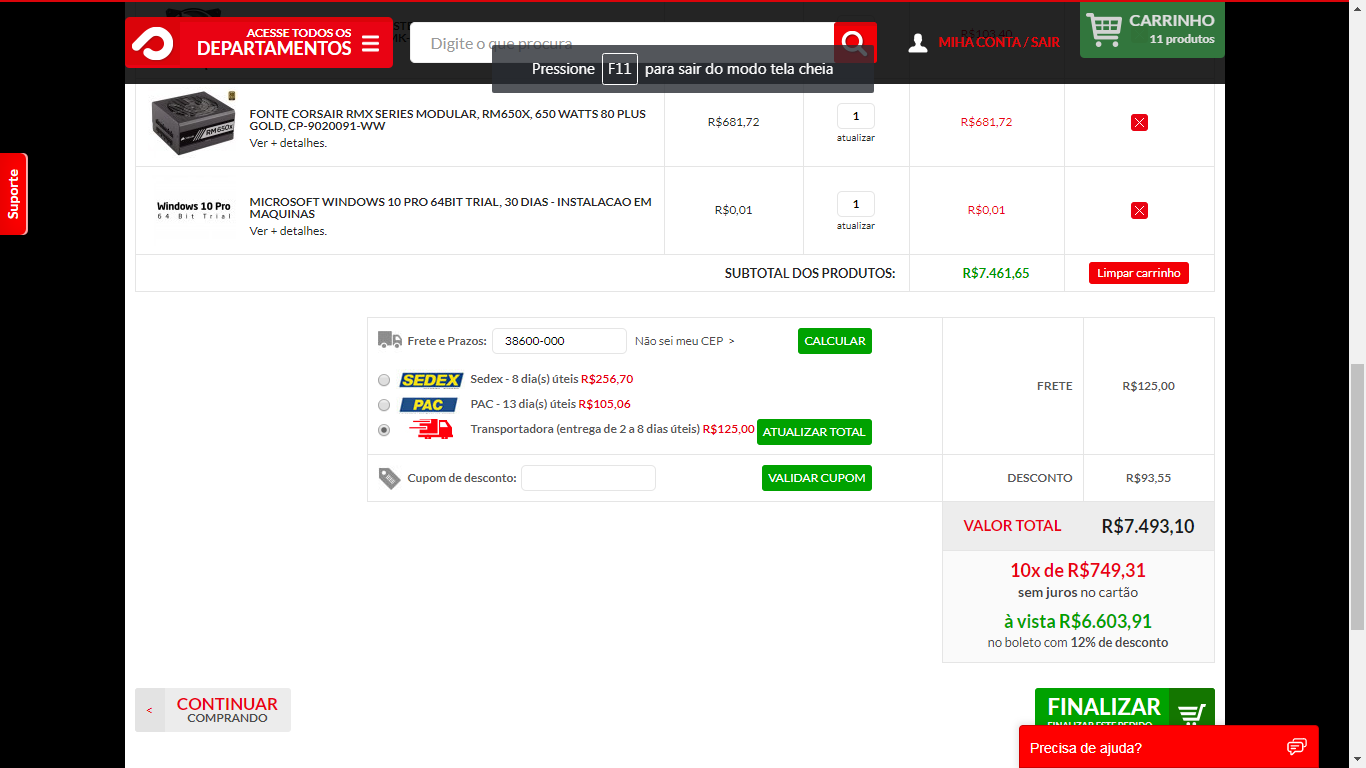1366x768 pixels.
Task: Click the Sedex logo icon
Action: [x=431, y=380]
